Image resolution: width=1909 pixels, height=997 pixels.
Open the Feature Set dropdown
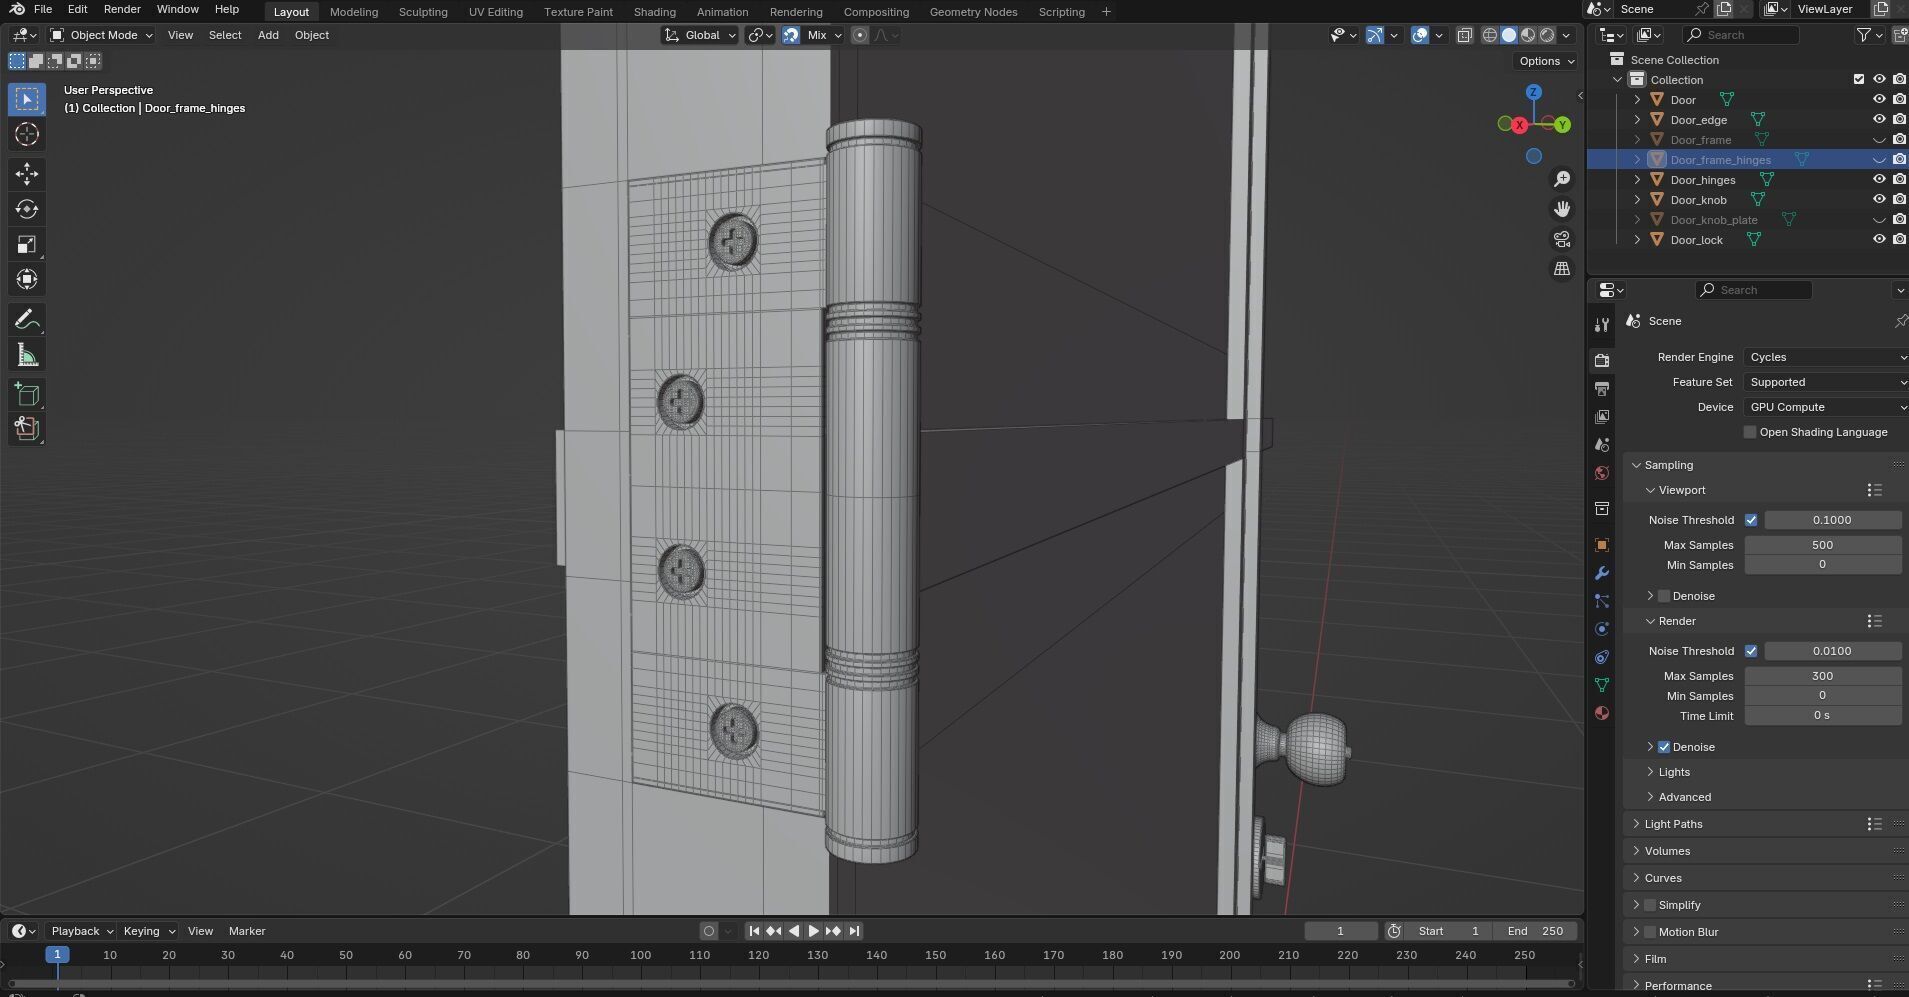coord(1826,382)
